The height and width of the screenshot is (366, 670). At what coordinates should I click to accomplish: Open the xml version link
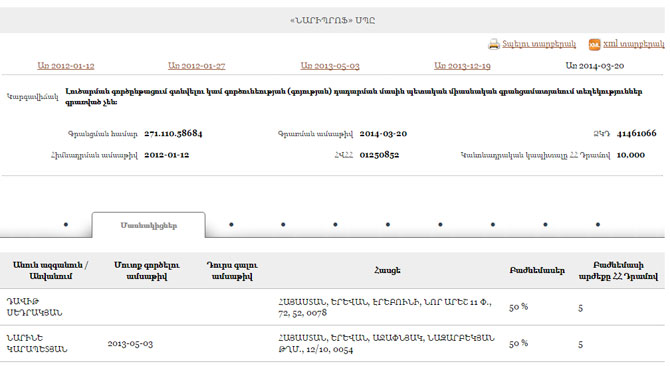634,44
